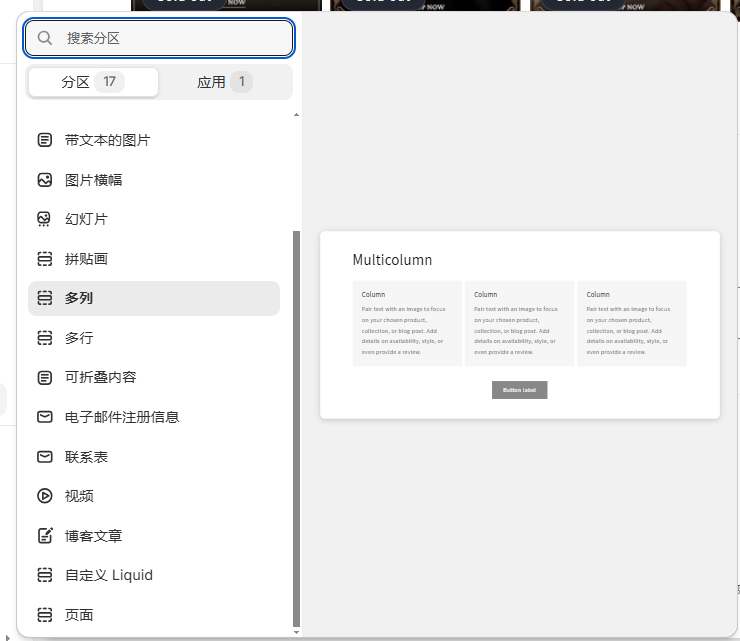Add the 可折叠内容 section
The height and width of the screenshot is (641, 740).
(154, 377)
